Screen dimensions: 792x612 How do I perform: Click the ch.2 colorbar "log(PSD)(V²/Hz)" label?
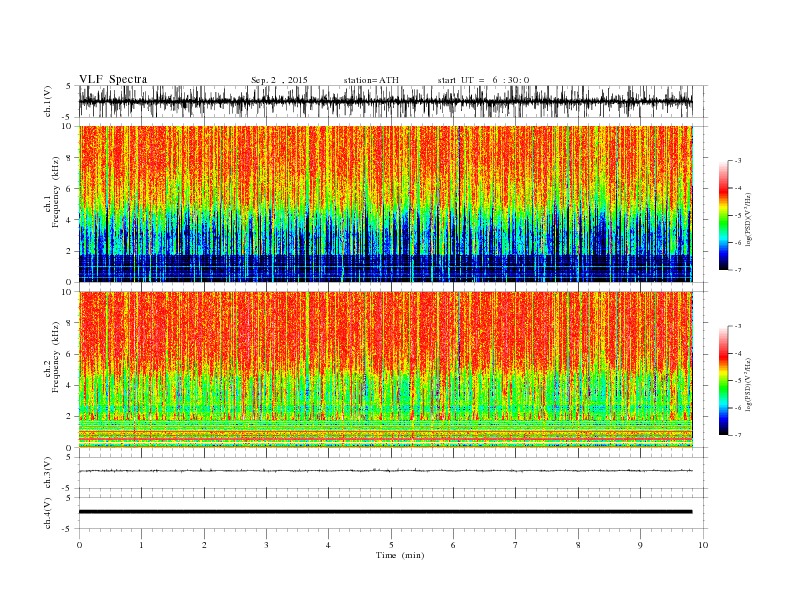[x=749, y=384]
